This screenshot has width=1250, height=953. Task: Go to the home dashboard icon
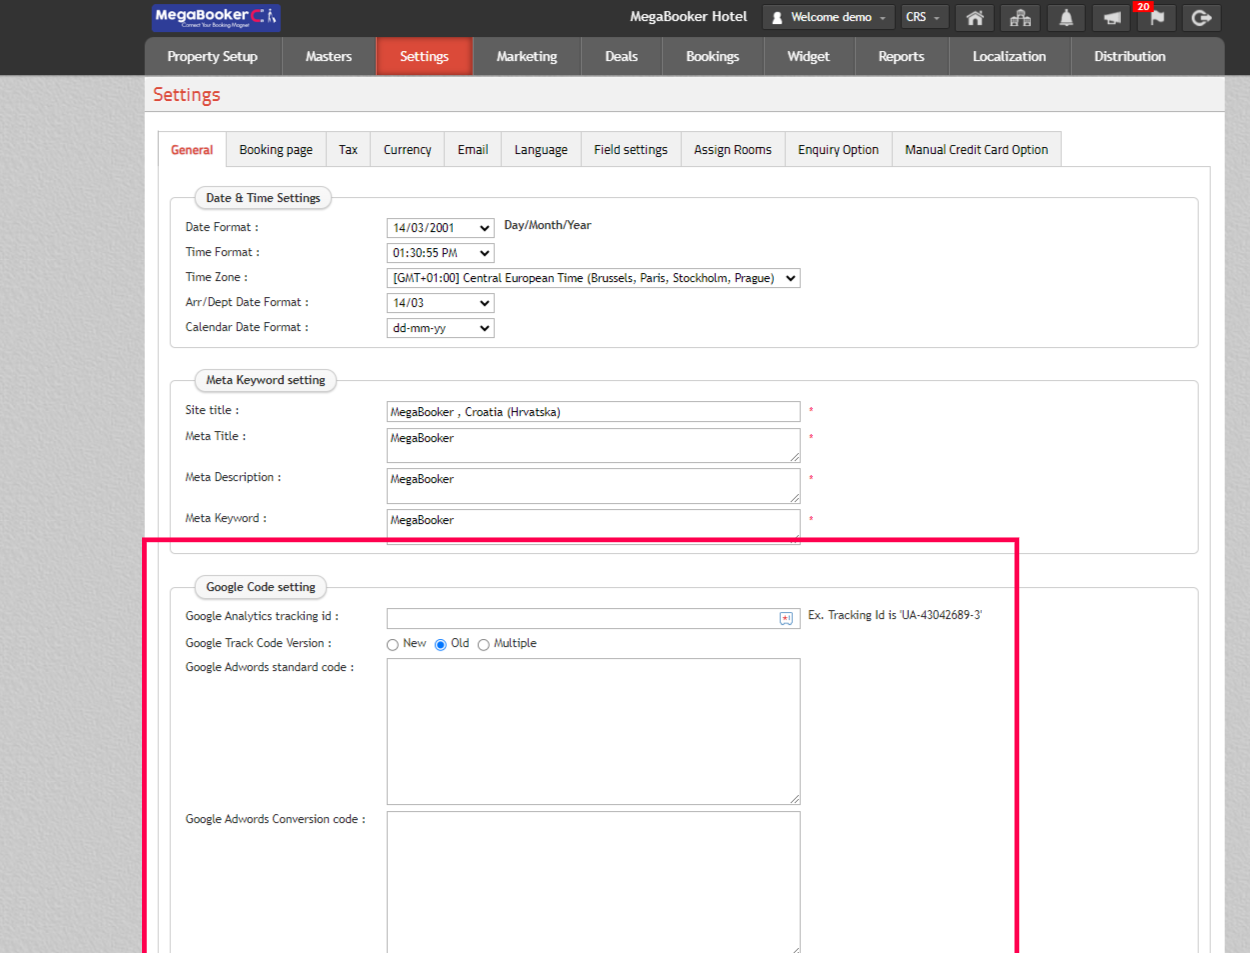(x=975, y=18)
